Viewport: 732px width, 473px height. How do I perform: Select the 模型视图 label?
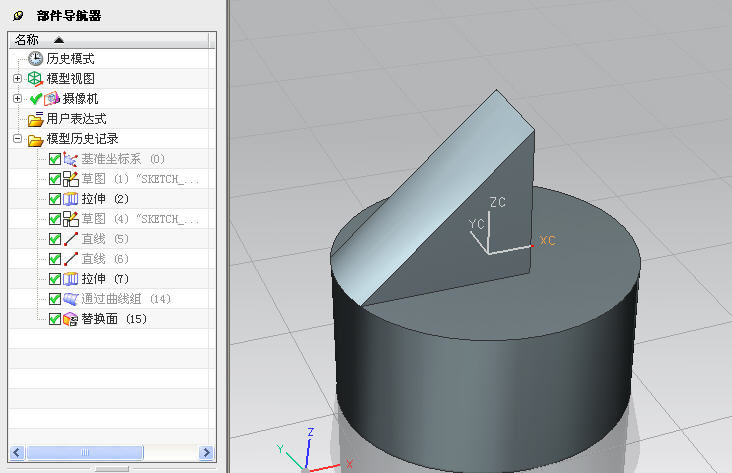70,78
